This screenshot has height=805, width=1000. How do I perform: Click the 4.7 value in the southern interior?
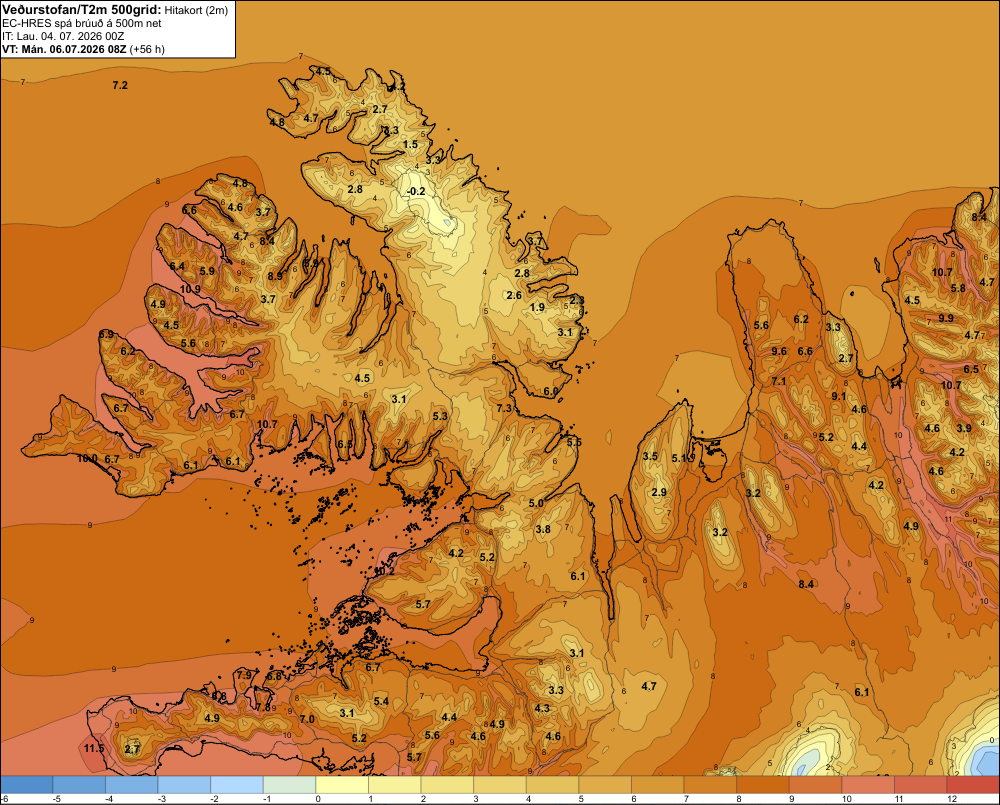tap(649, 686)
